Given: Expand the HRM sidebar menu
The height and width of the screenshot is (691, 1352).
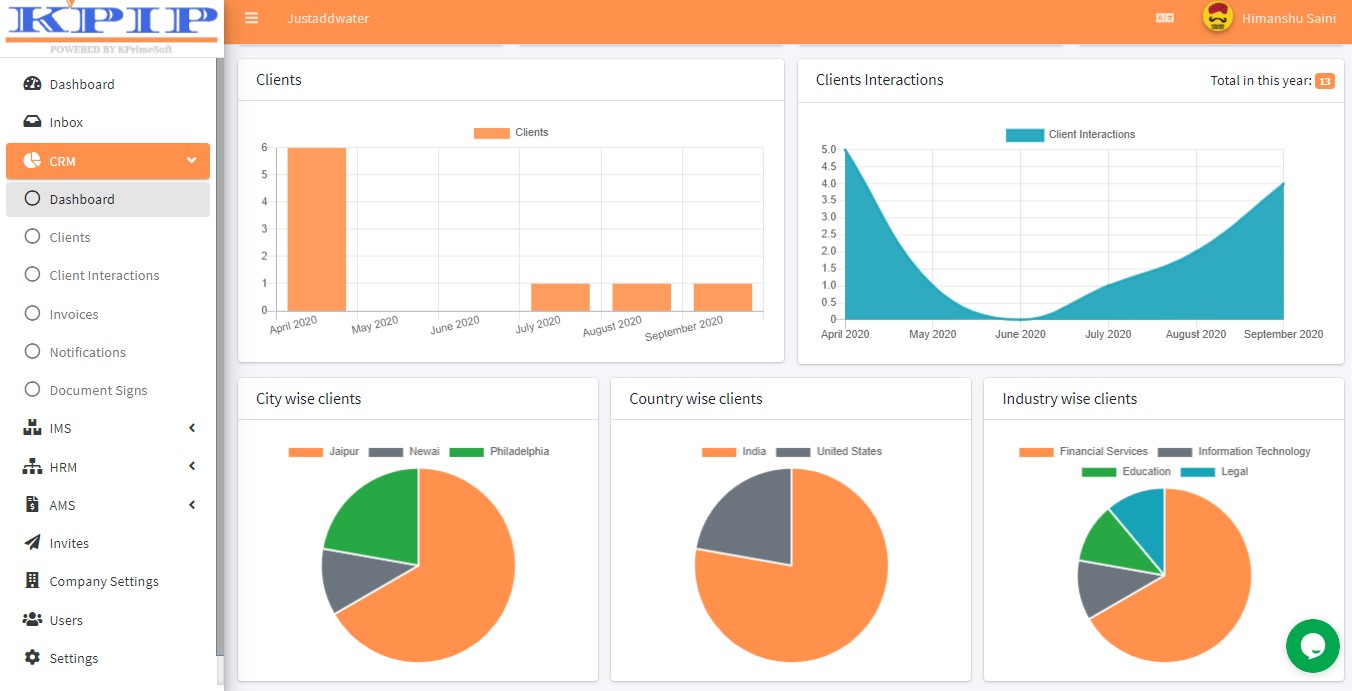Looking at the screenshot, I should tap(108, 467).
